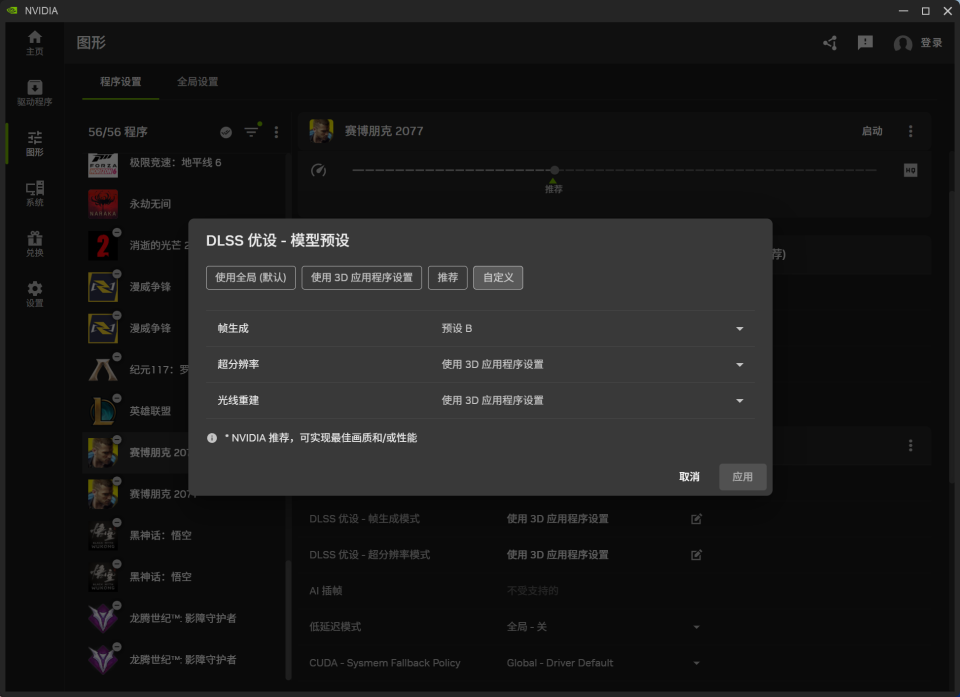
Task: Click 应用 to apply the presets
Action: click(743, 477)
